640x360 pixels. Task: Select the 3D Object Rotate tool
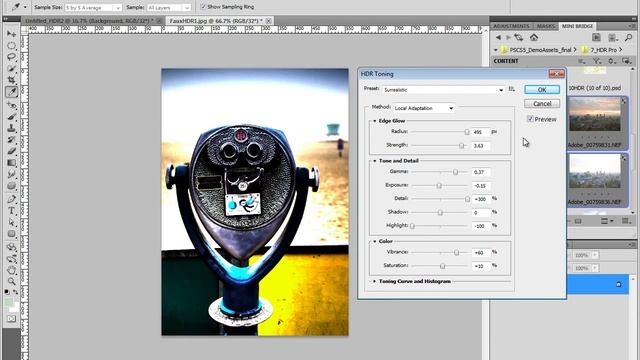[11, 247]
